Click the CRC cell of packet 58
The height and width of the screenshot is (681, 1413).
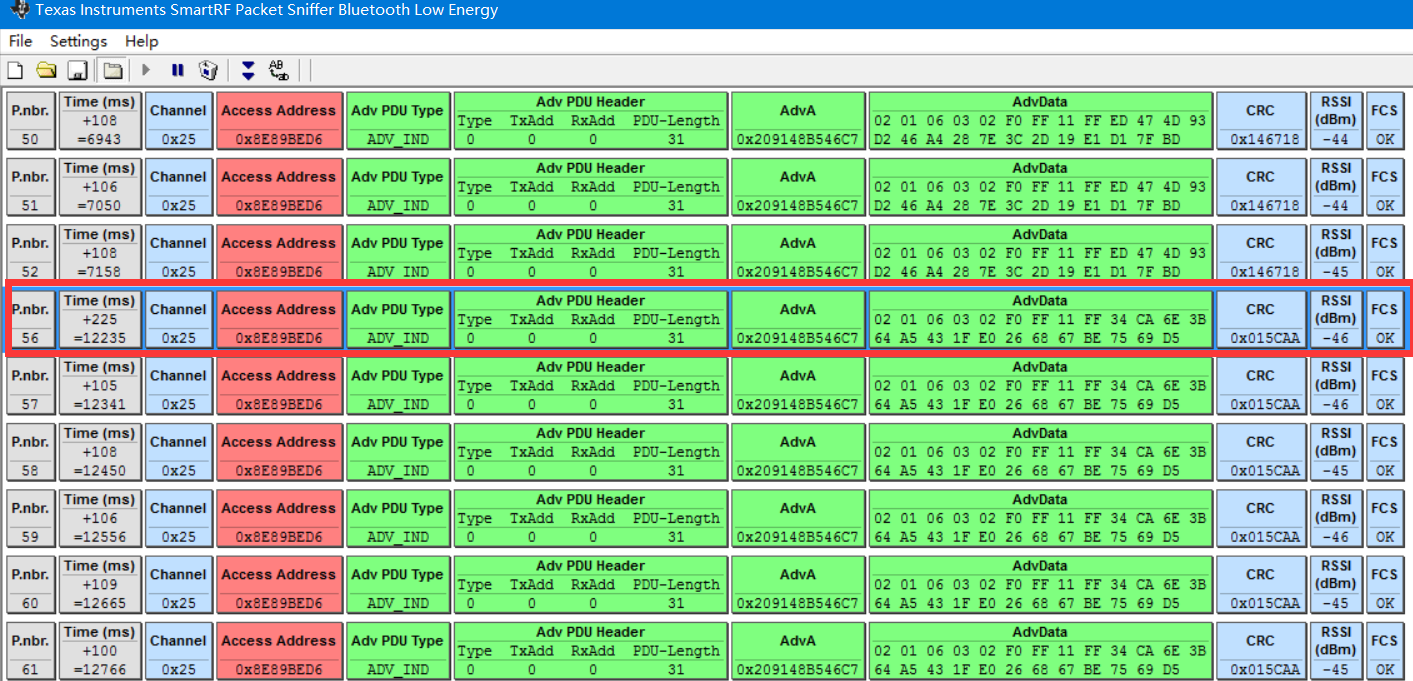click(x=1261, y=452)
